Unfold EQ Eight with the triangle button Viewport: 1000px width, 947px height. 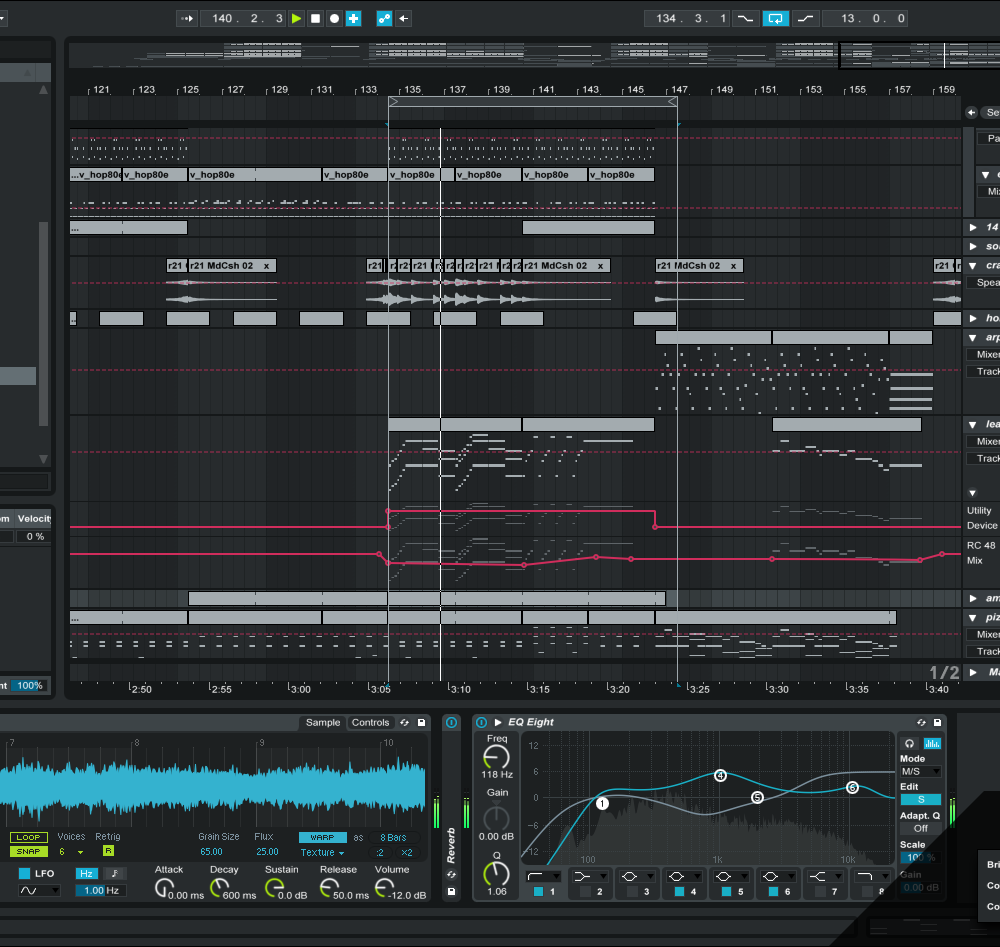pyautogui.click(x=498, y=723)
